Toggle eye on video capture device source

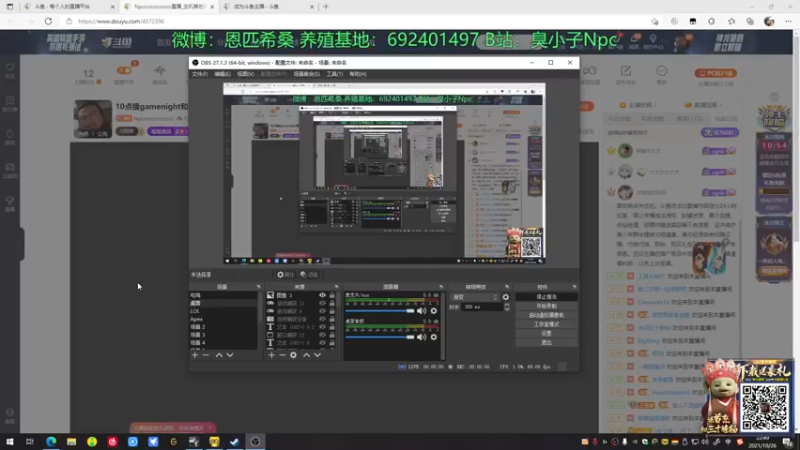coord(322,319)
